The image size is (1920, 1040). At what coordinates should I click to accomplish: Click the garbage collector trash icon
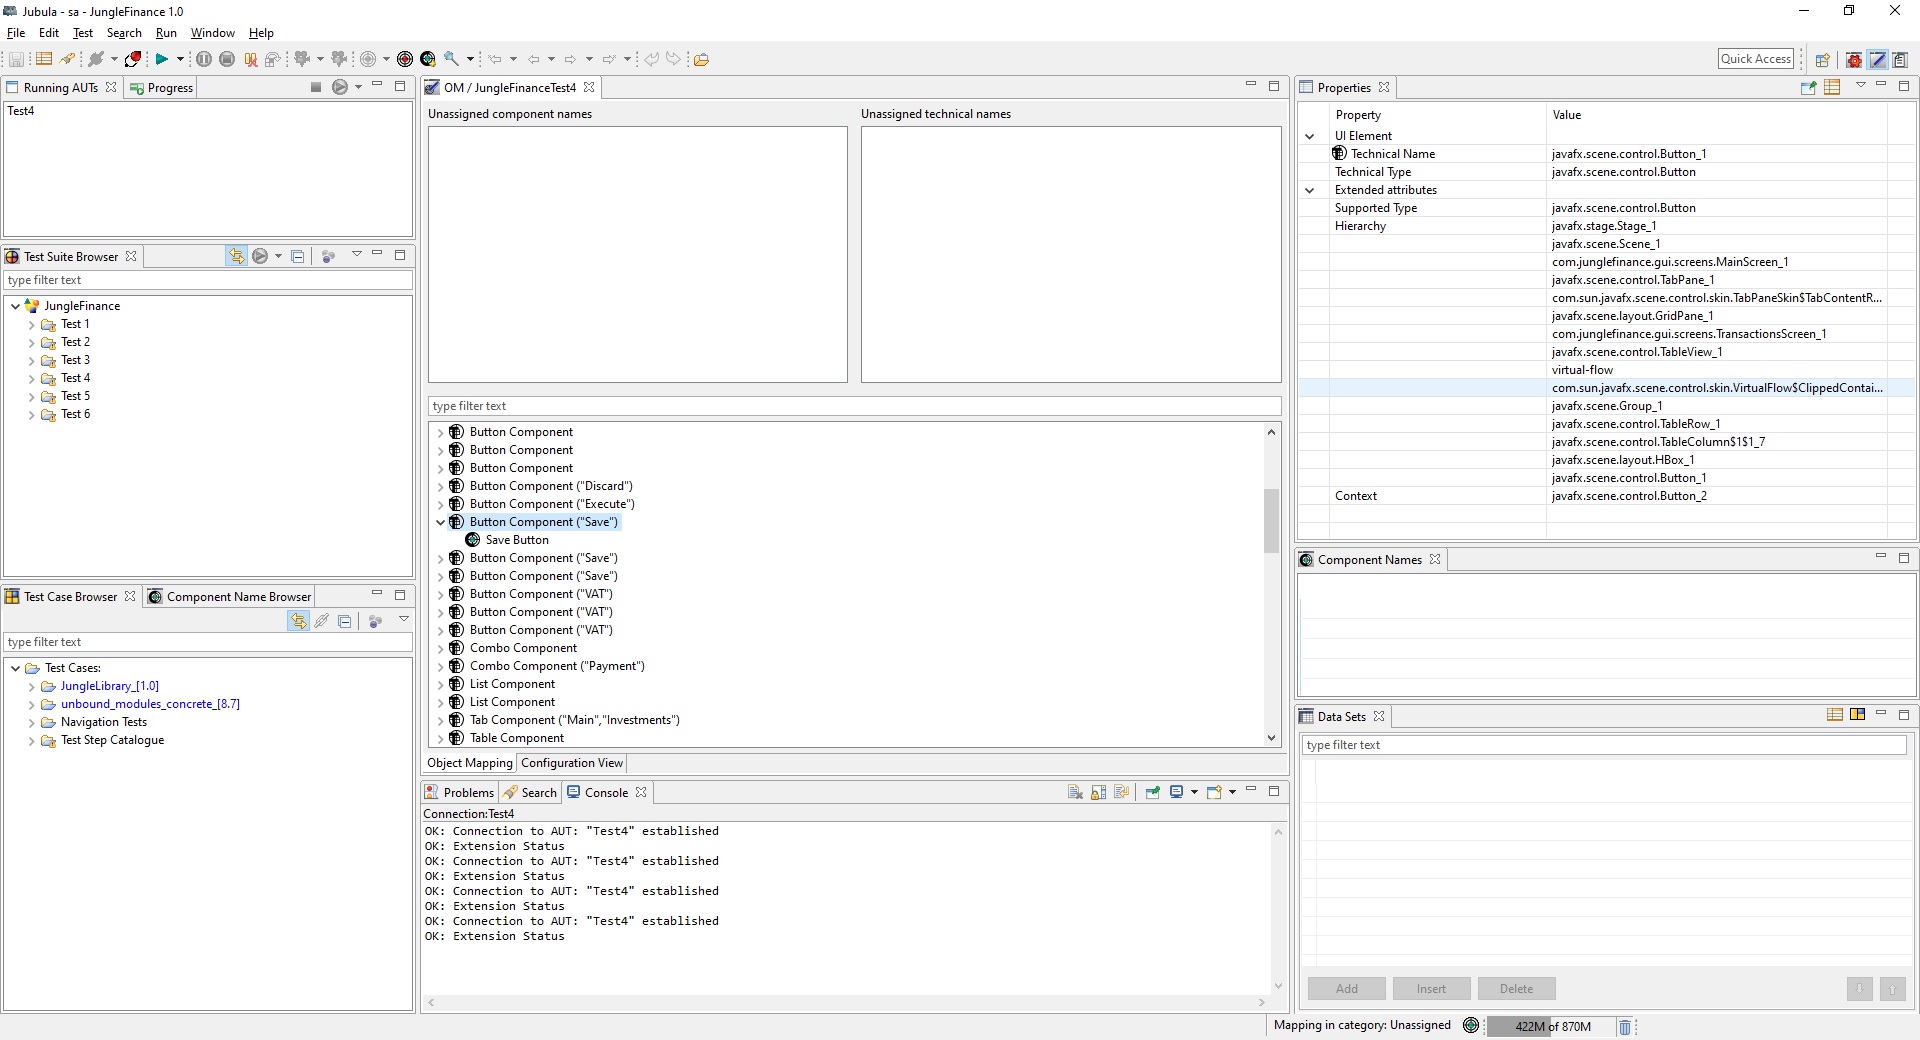tap(1625, 1026)
